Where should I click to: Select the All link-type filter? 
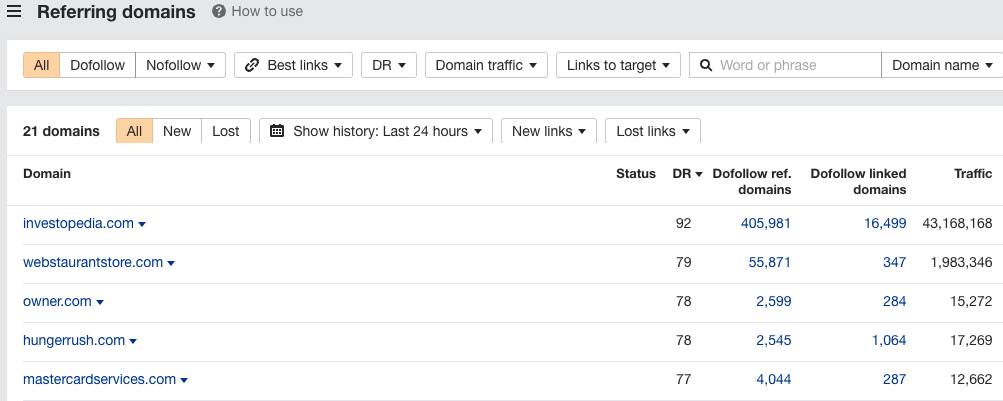tap(42, 65)
